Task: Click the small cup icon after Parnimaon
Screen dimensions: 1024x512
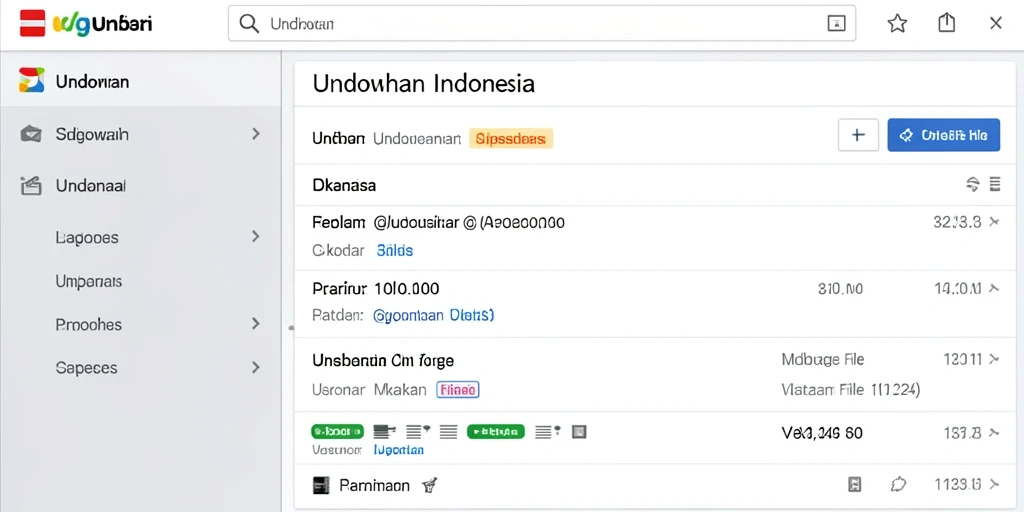Action: 429,485
